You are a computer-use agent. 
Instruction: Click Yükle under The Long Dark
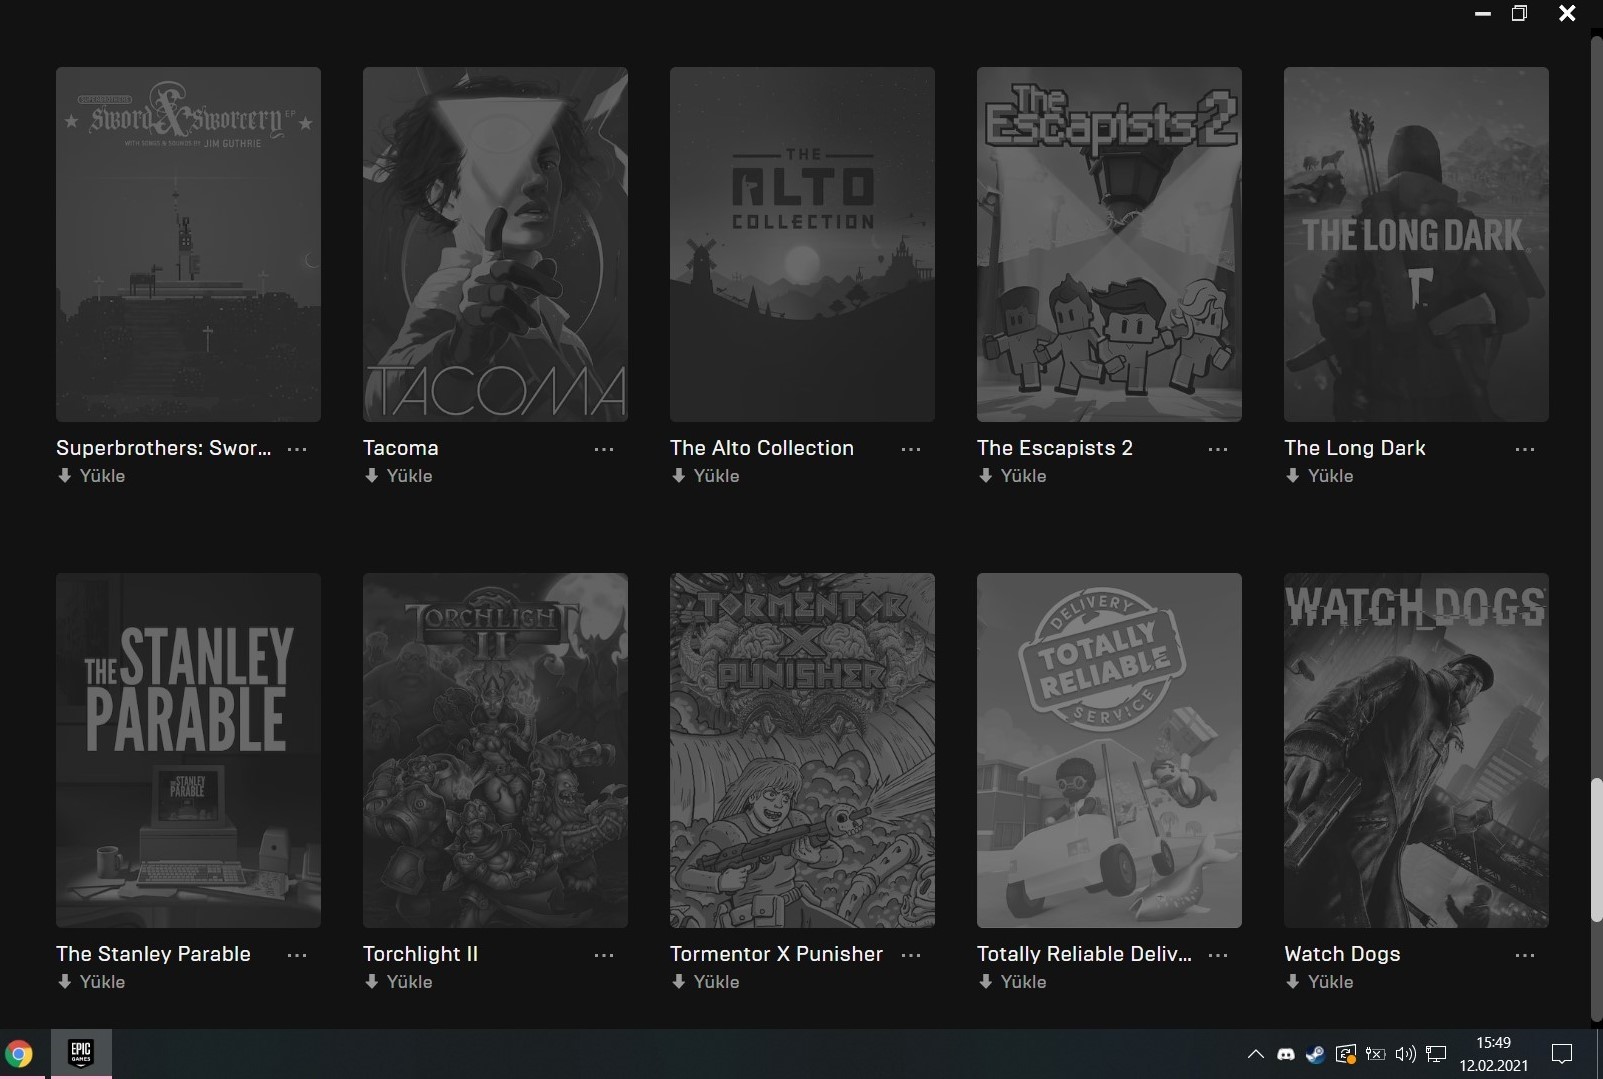click(x=1319, y=476)
